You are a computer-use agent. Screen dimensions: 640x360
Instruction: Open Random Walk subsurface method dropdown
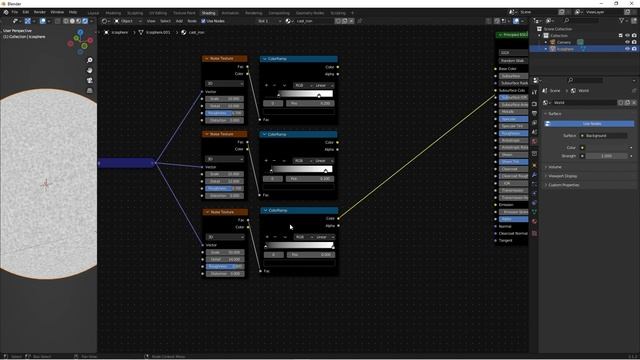point(513,60)
